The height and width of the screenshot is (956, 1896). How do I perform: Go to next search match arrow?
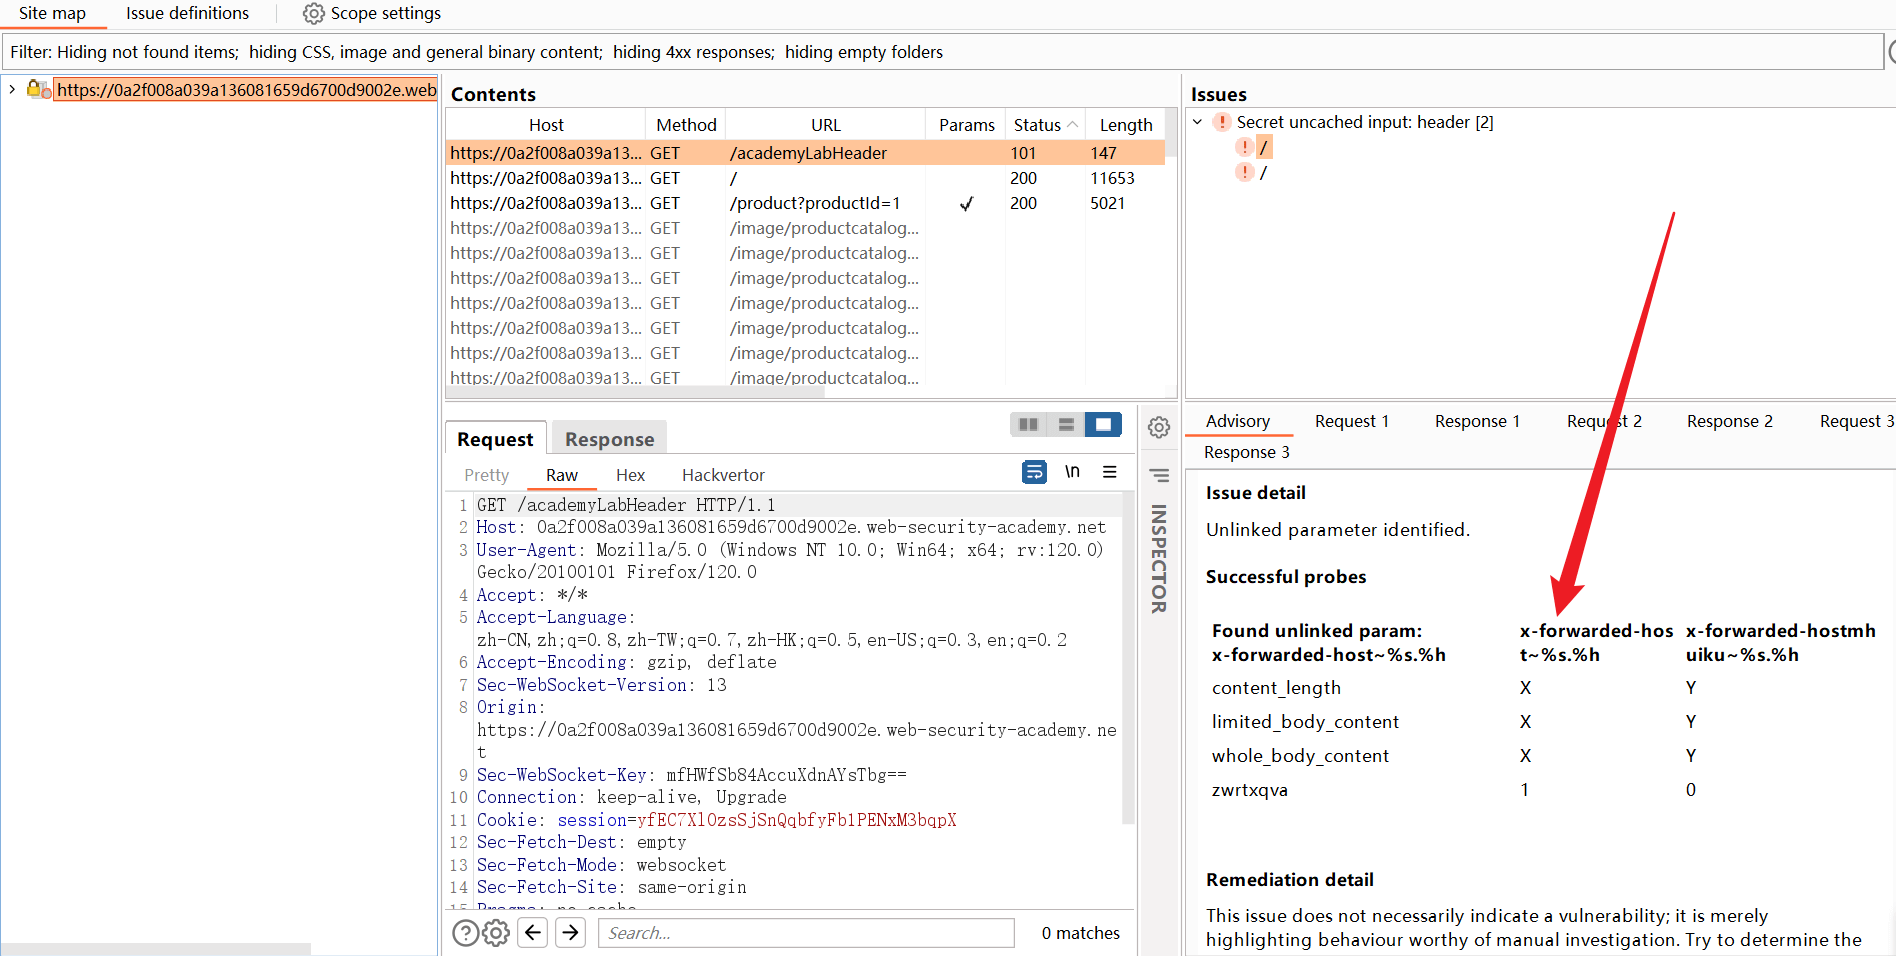pos(571,933)
